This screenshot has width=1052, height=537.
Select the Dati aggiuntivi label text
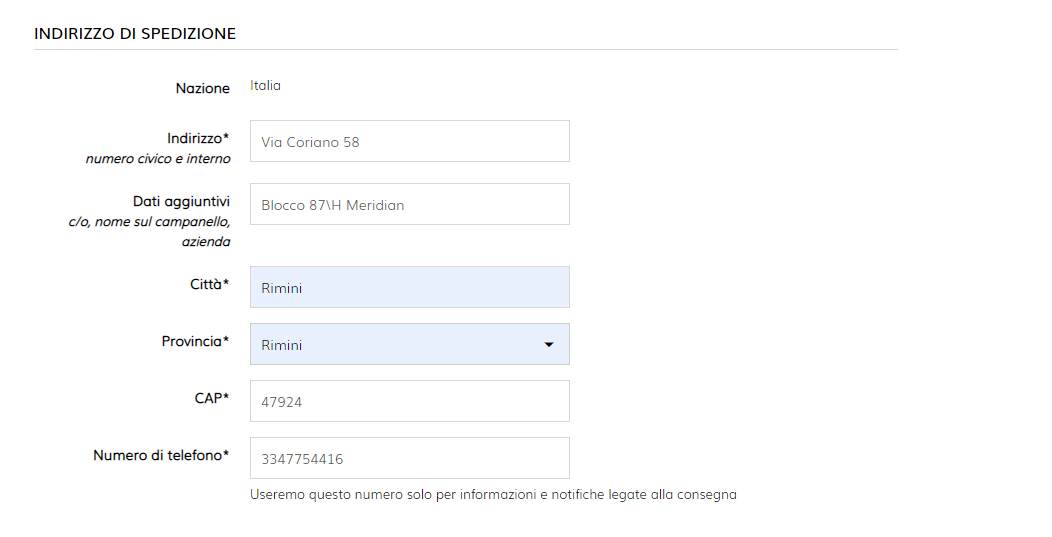click(x=181, y=201)
